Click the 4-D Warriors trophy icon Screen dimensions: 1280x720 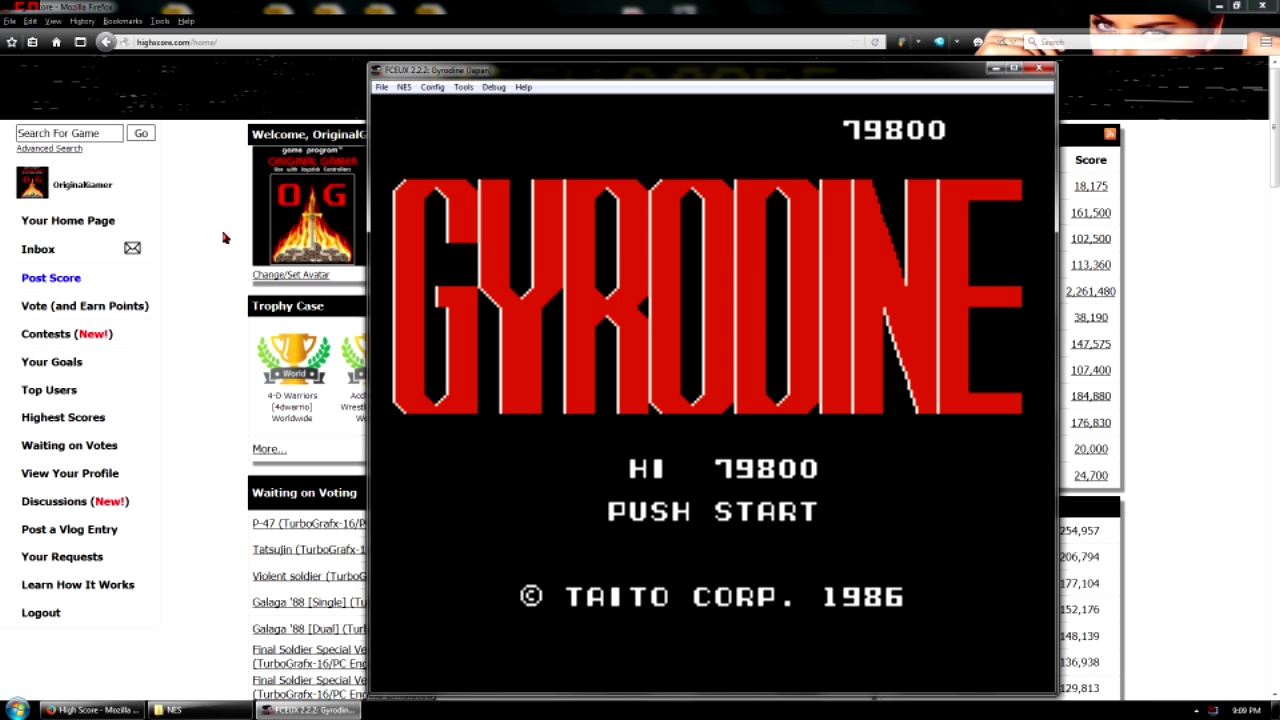click(x=293, y=360)
